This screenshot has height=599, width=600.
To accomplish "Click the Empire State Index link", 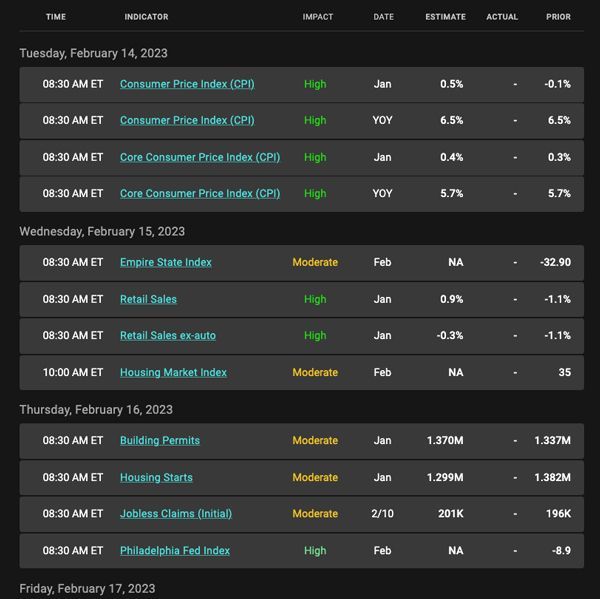I will [x=166, y=263].
